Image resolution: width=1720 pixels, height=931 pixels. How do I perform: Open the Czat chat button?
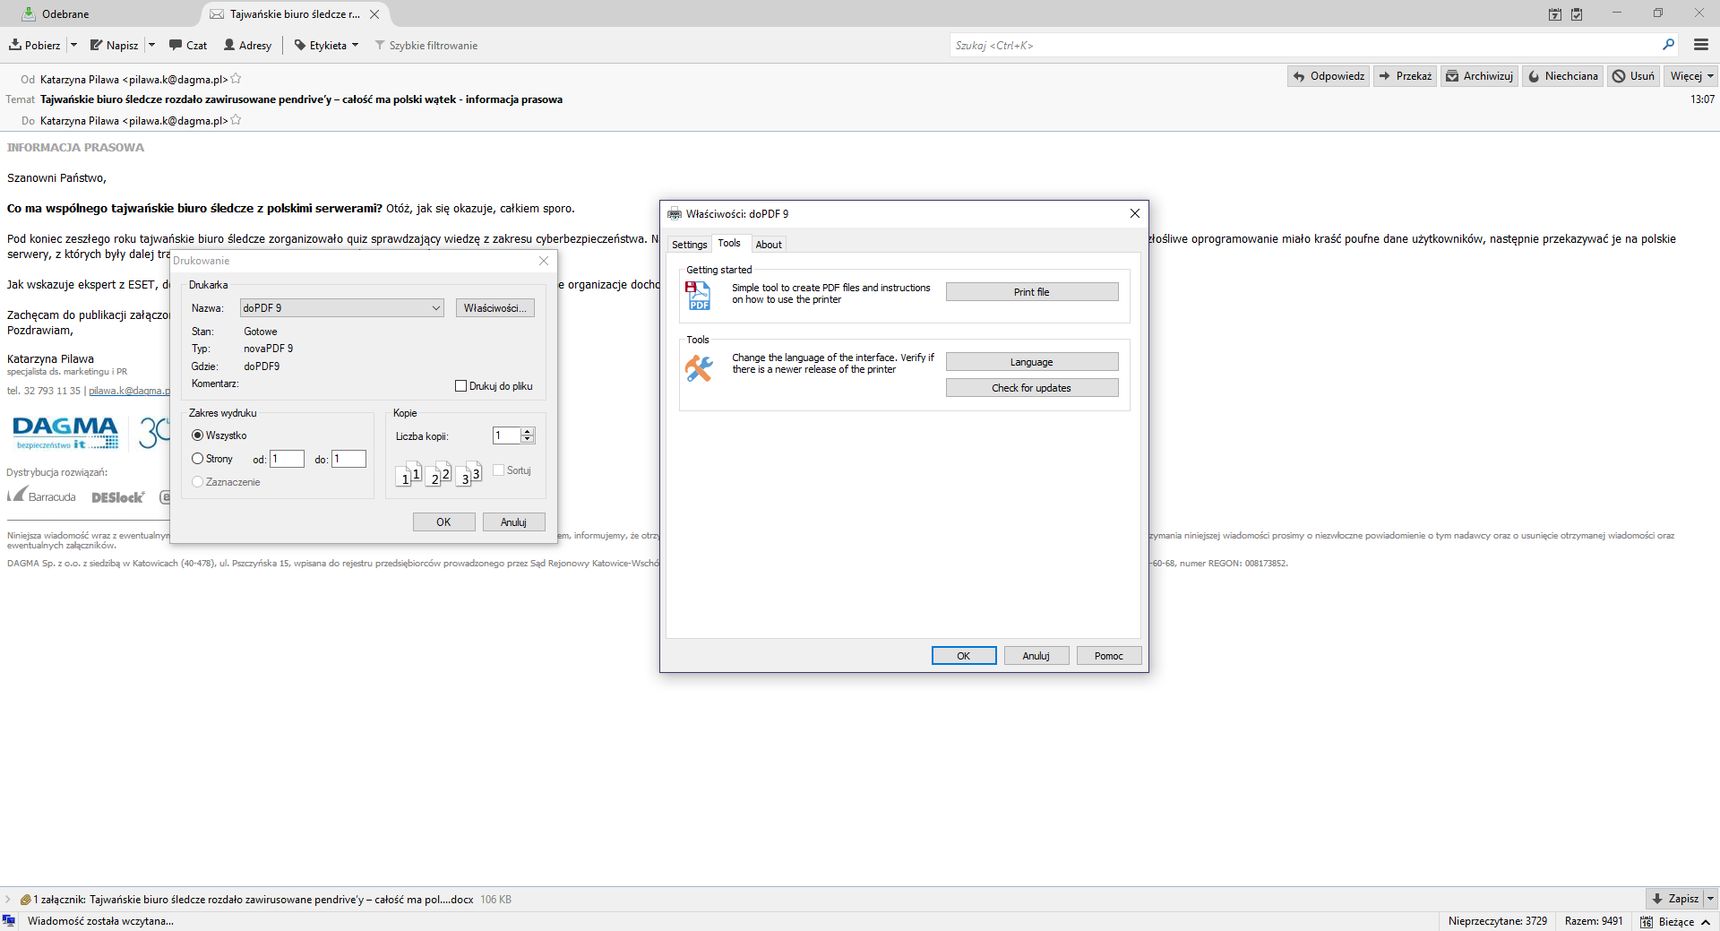click(188, 45)
